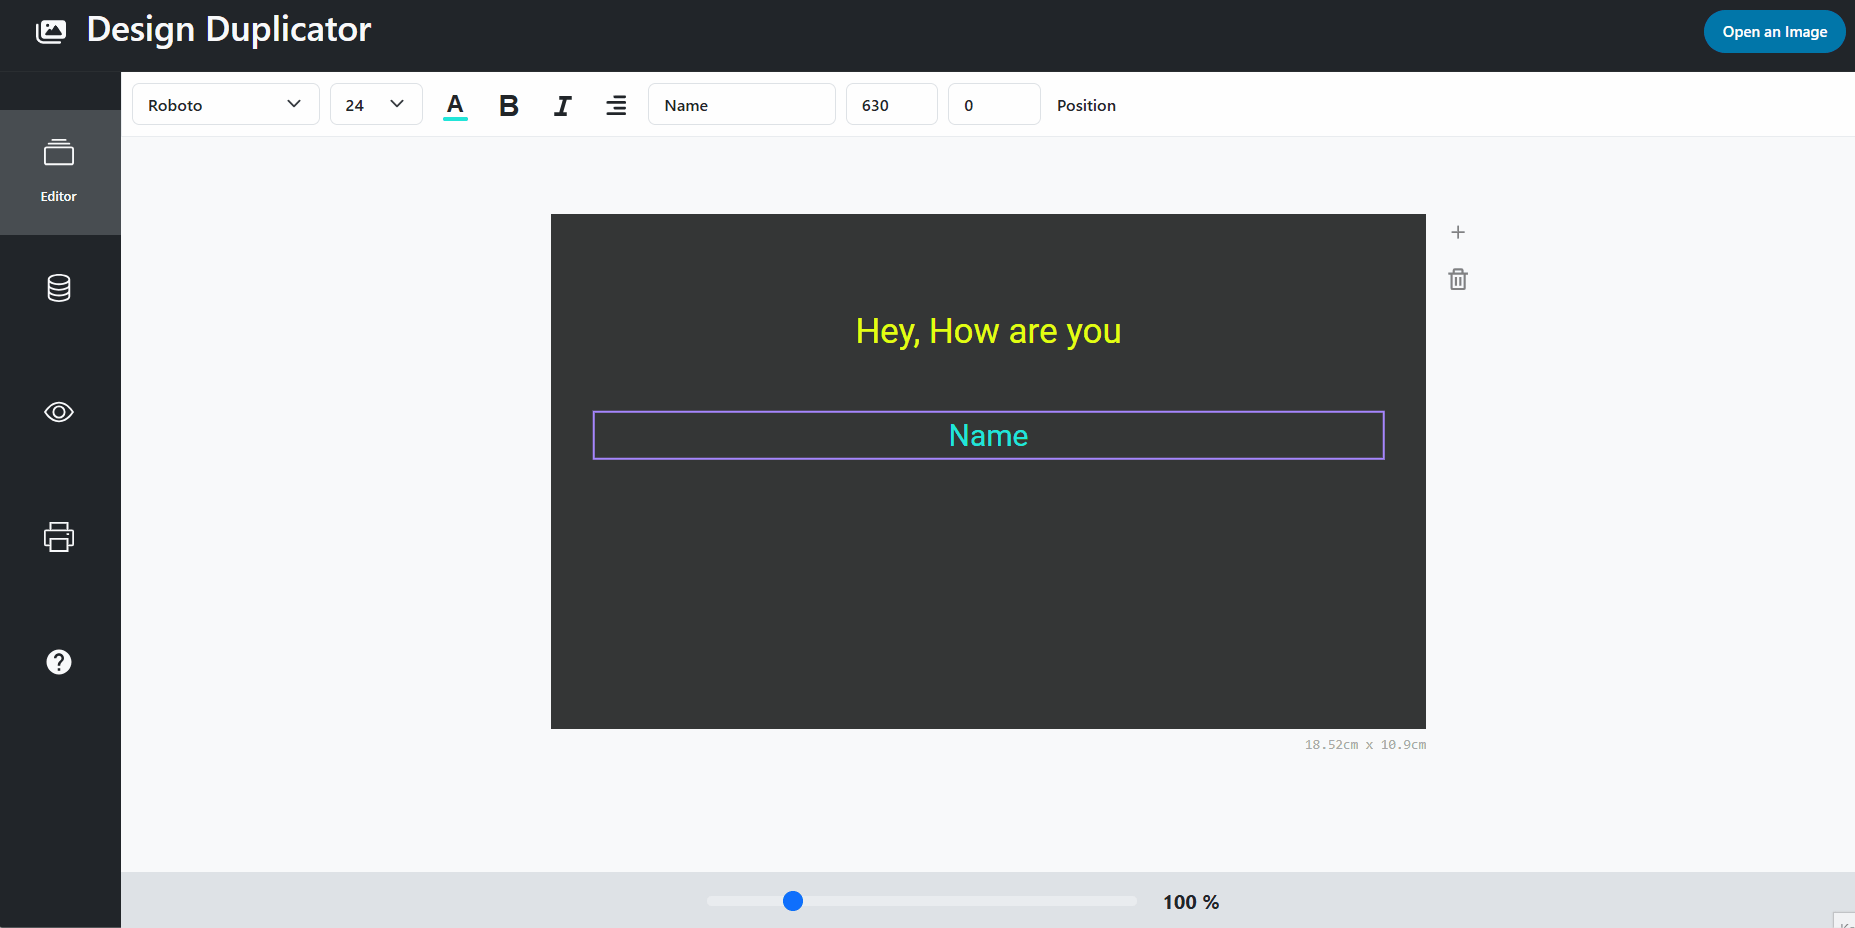
Task: Click the plus icon beside canvas
Action: coord(1458,232)
